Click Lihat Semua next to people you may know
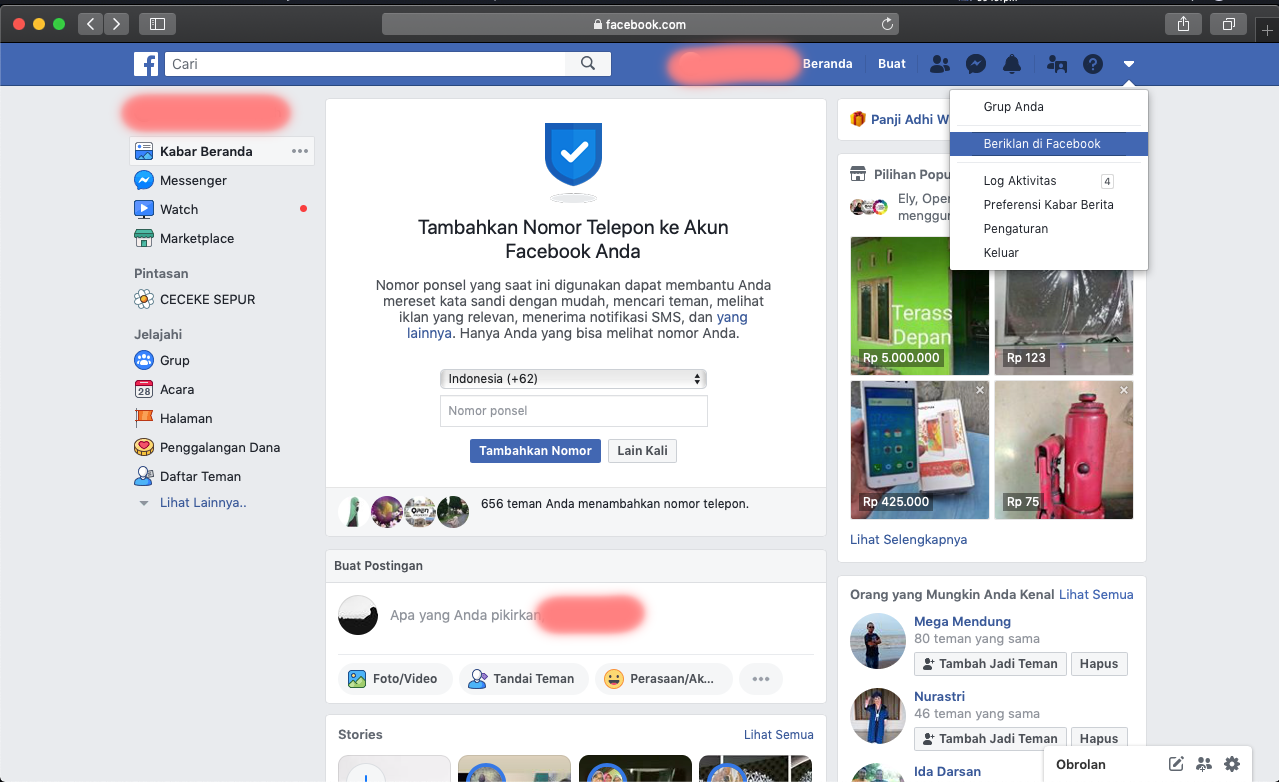 tap(1096, 594)
